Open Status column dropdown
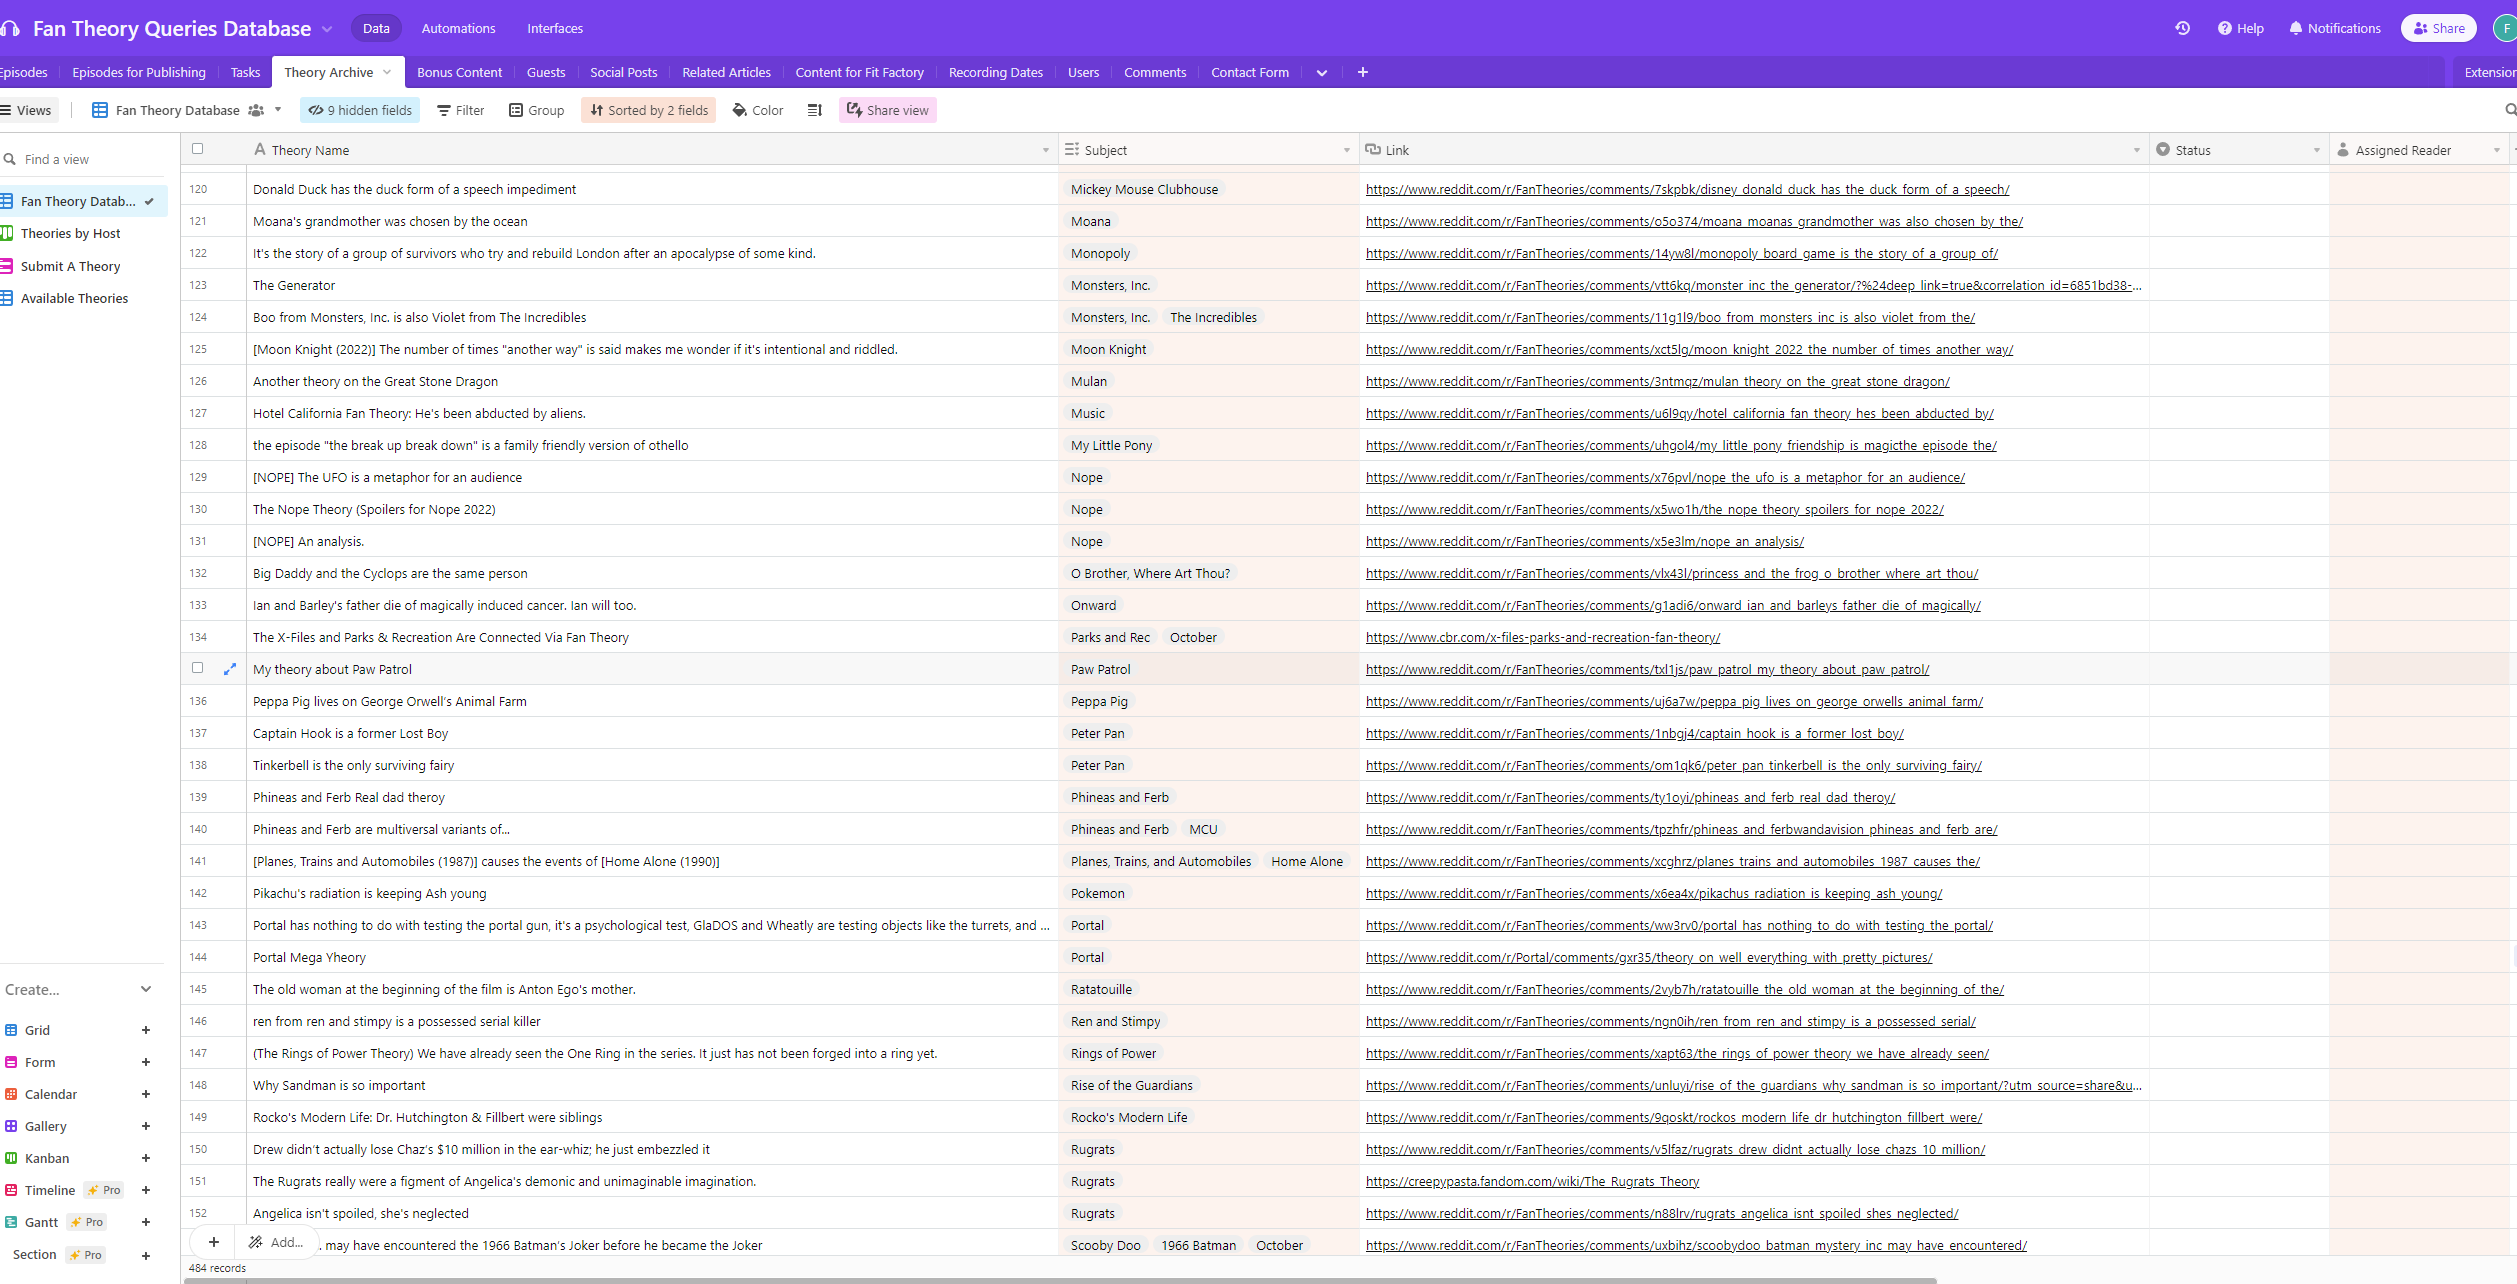The height and width of the screenshot is (1284, 2517). 2317,150
